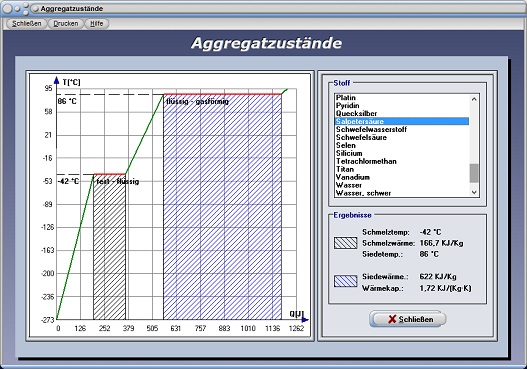Open the Drucken menu
Screen dimensions: 527x369
tap(66, 24)
